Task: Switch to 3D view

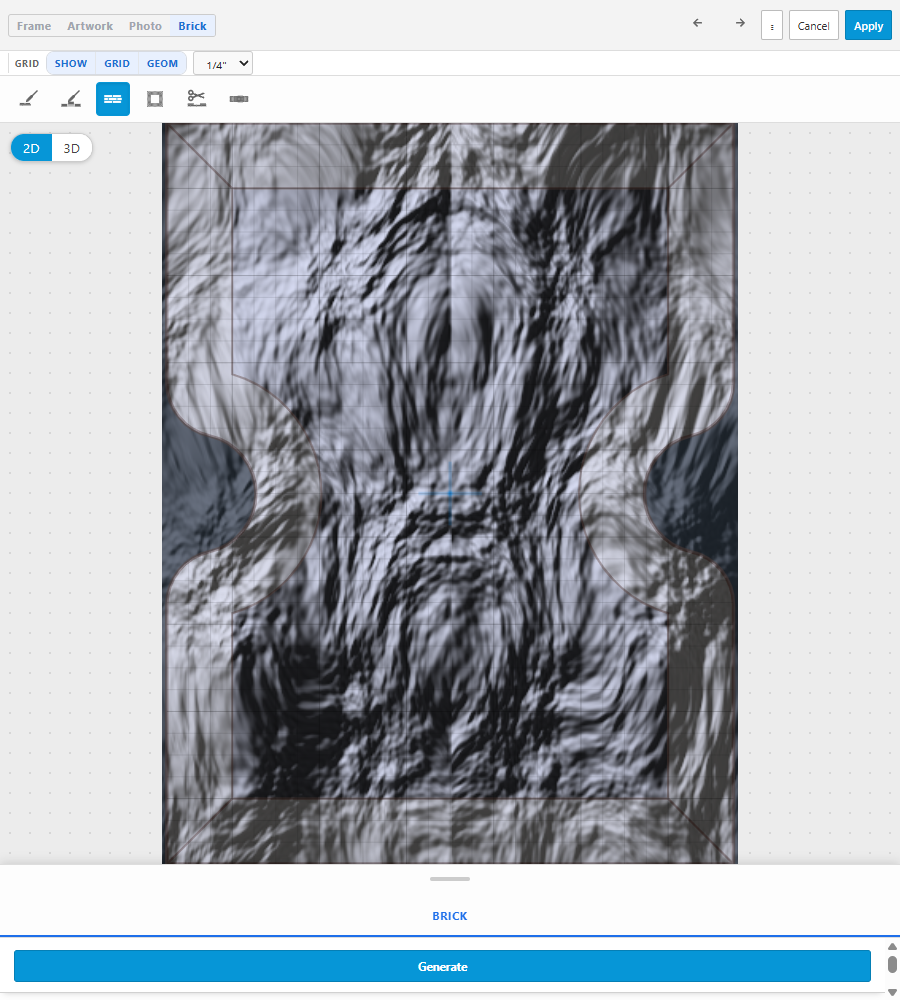Action: pyautogui.click(x=71, y=148)
